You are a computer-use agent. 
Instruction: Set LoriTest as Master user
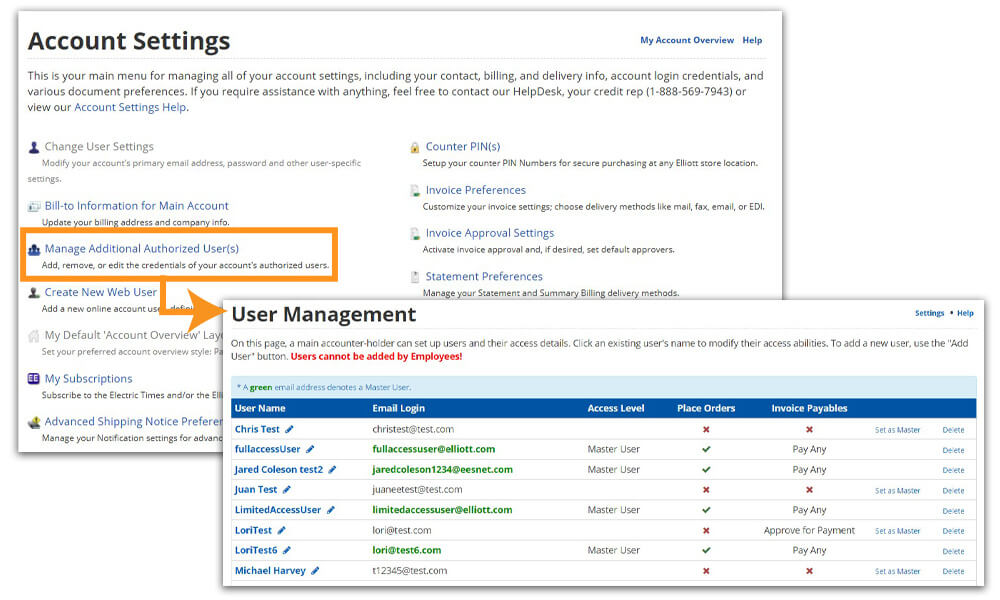(898, 530)
